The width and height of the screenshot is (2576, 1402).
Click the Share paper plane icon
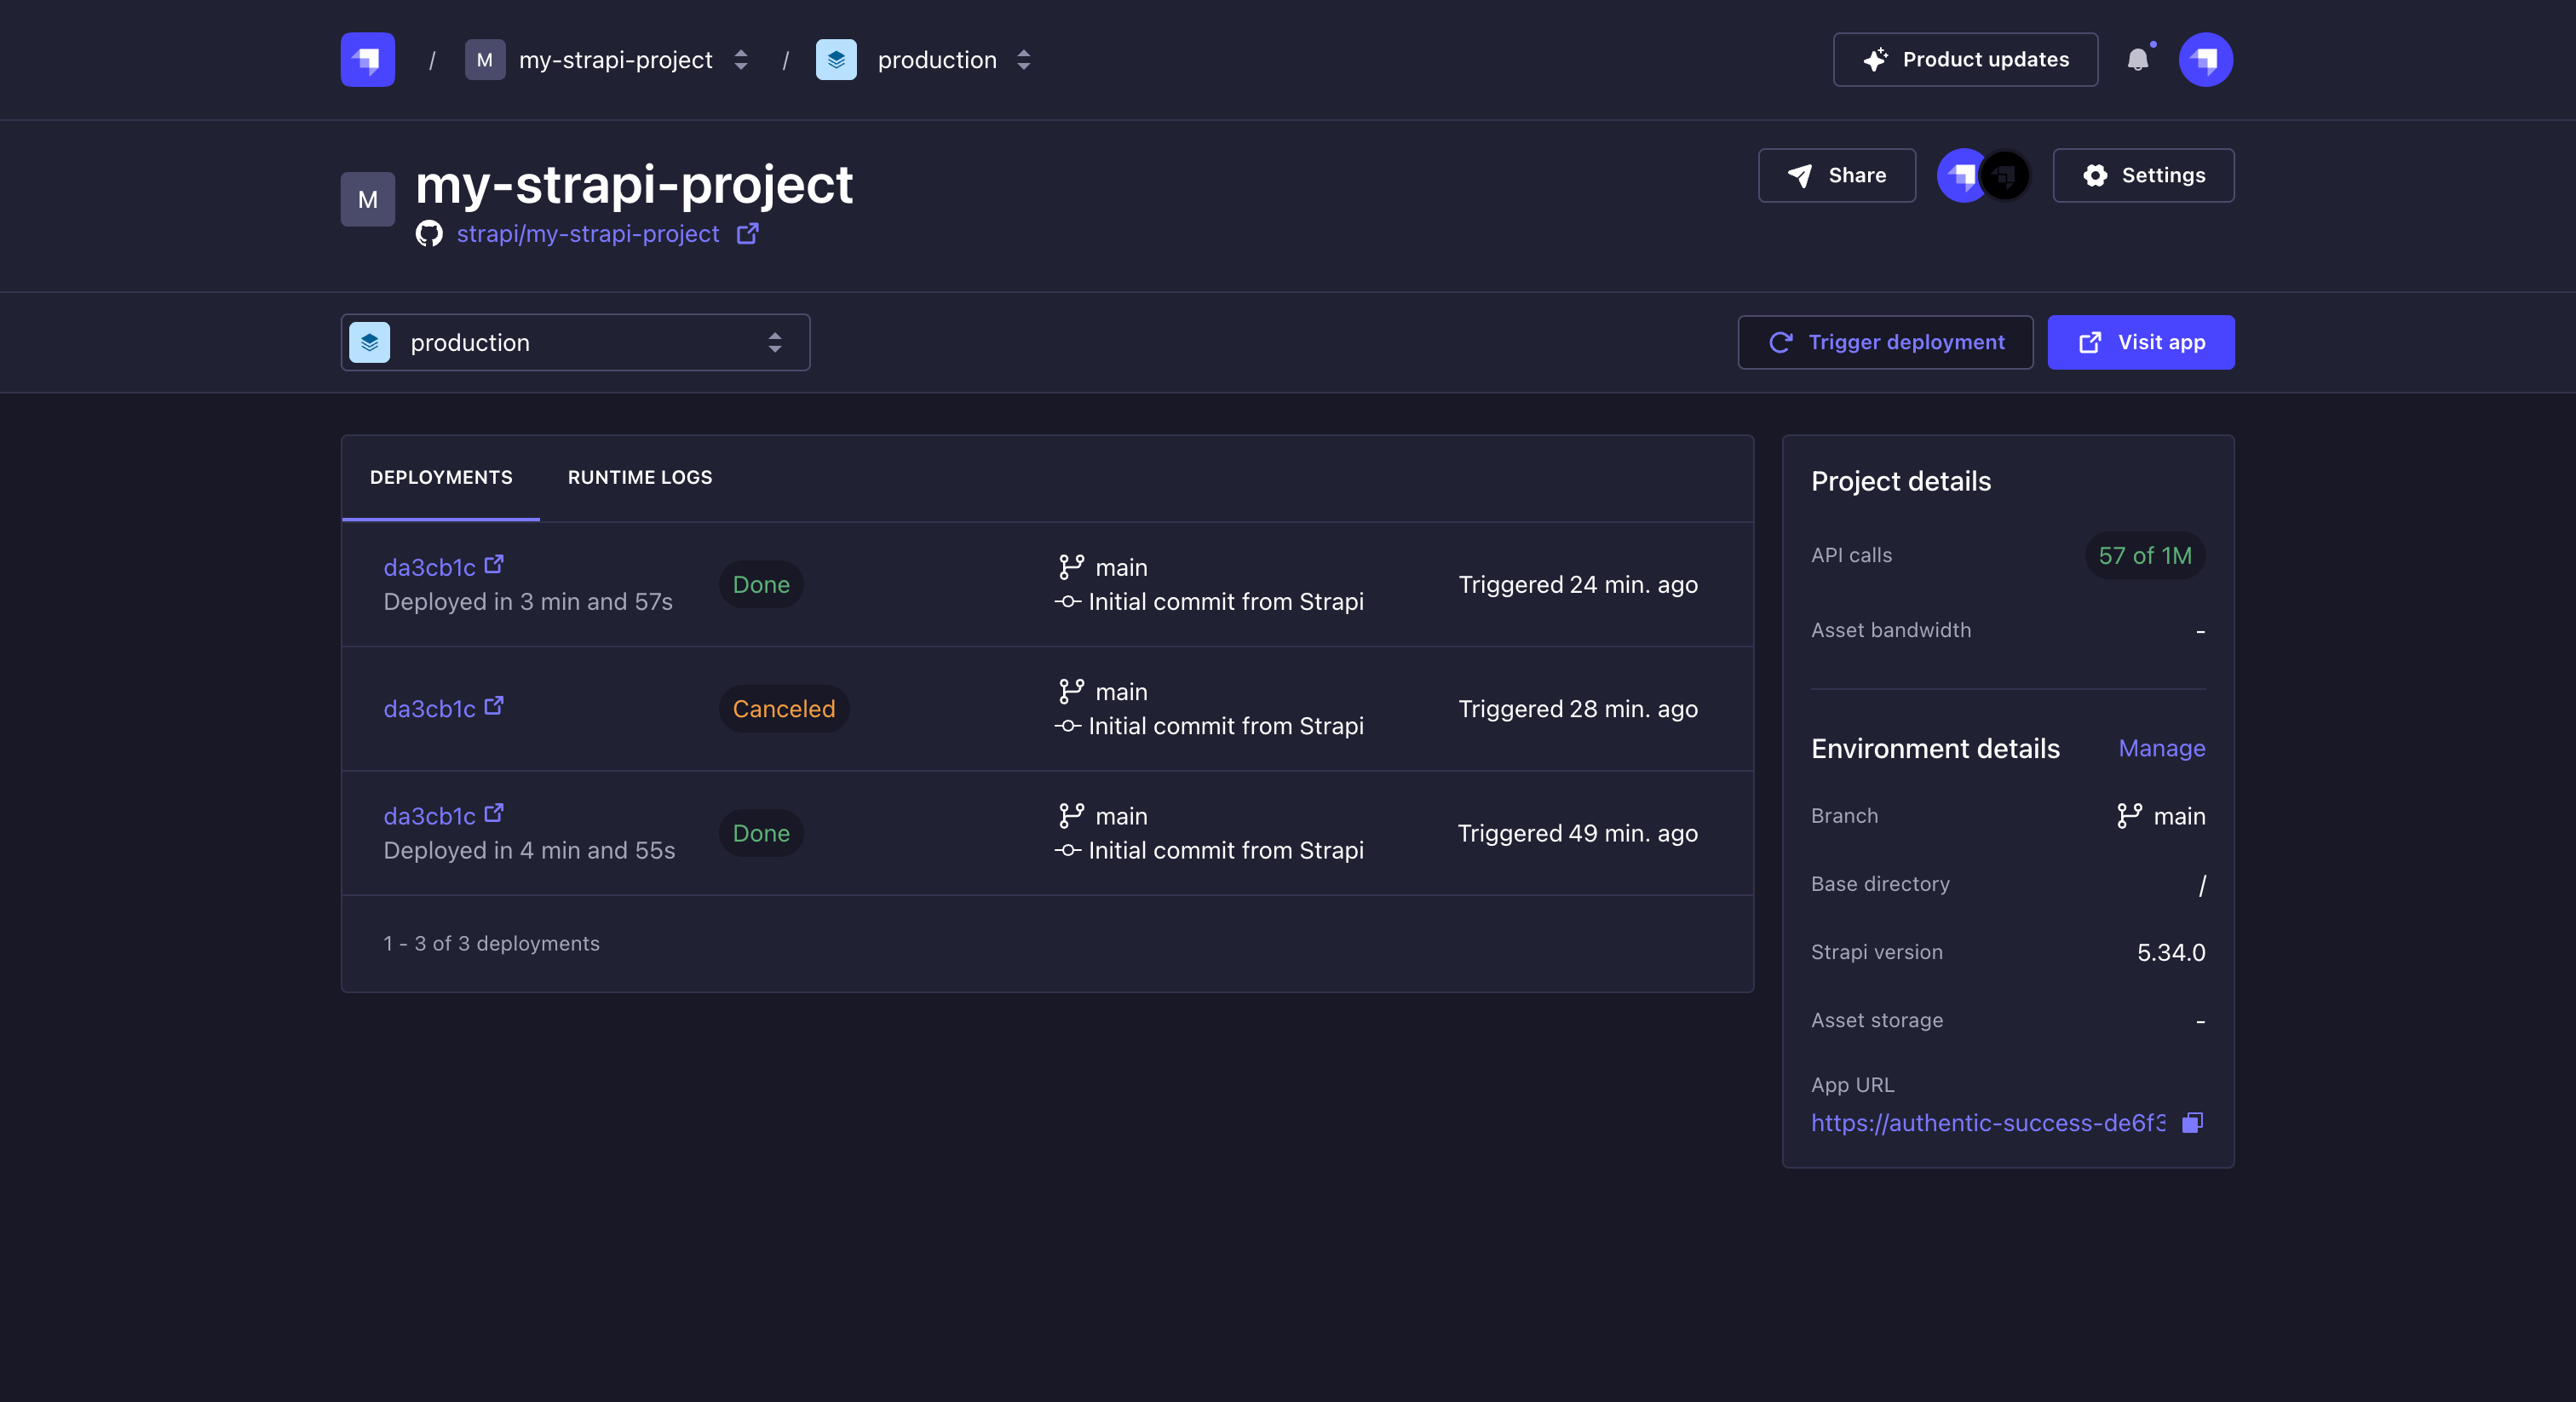[1798, 175]
